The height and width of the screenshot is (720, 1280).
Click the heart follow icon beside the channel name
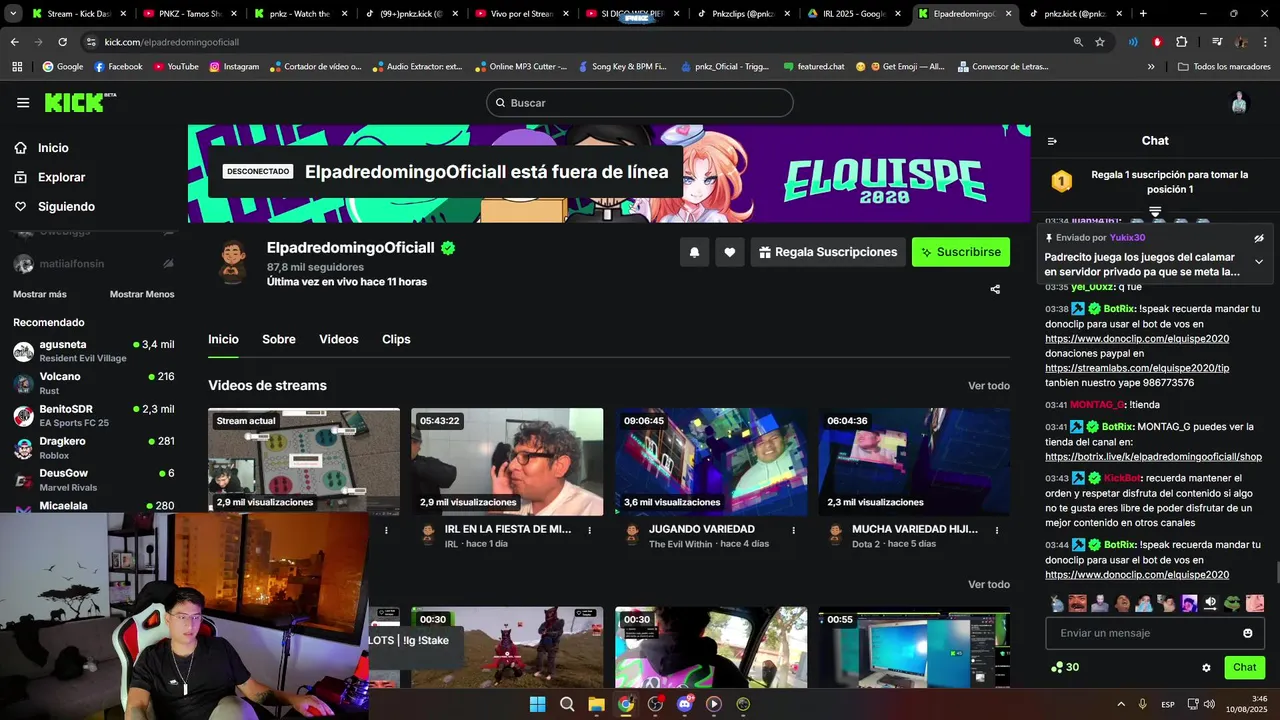coord(730,252)
